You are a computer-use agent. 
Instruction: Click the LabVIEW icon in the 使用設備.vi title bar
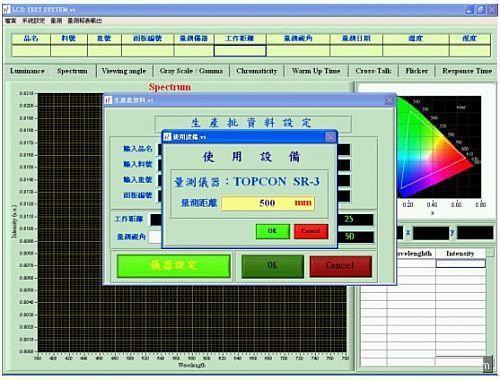coord(167,137)
